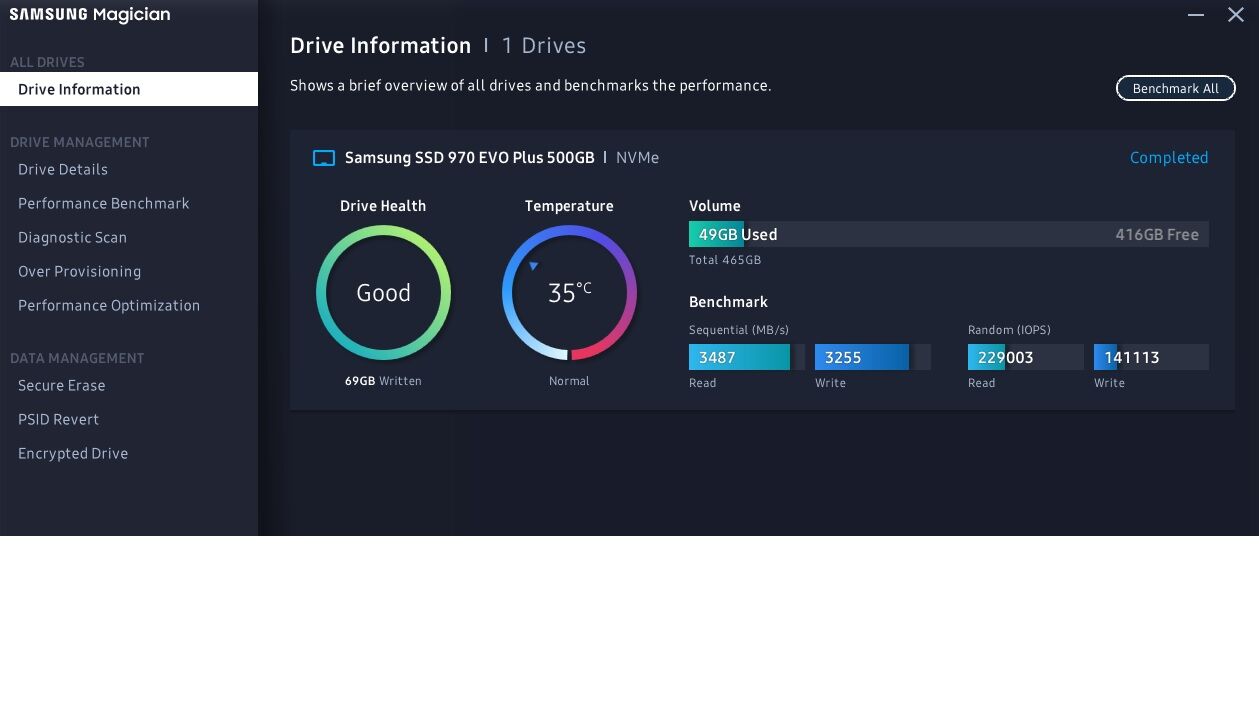This screenshot has height=718, width=1259.
Task: Click the '1 Drives' count text
Action: 544,46
